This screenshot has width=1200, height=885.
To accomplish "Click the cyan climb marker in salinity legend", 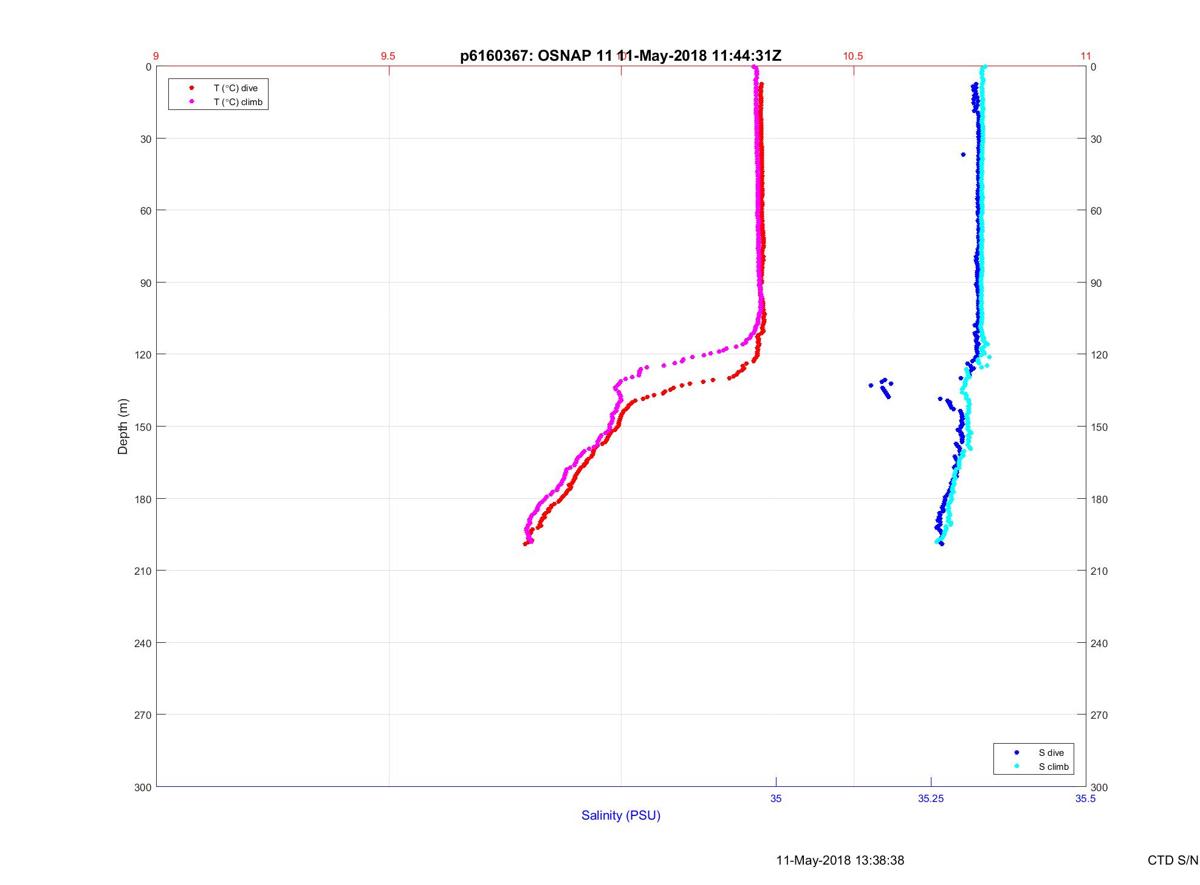I will (1017, 766).
